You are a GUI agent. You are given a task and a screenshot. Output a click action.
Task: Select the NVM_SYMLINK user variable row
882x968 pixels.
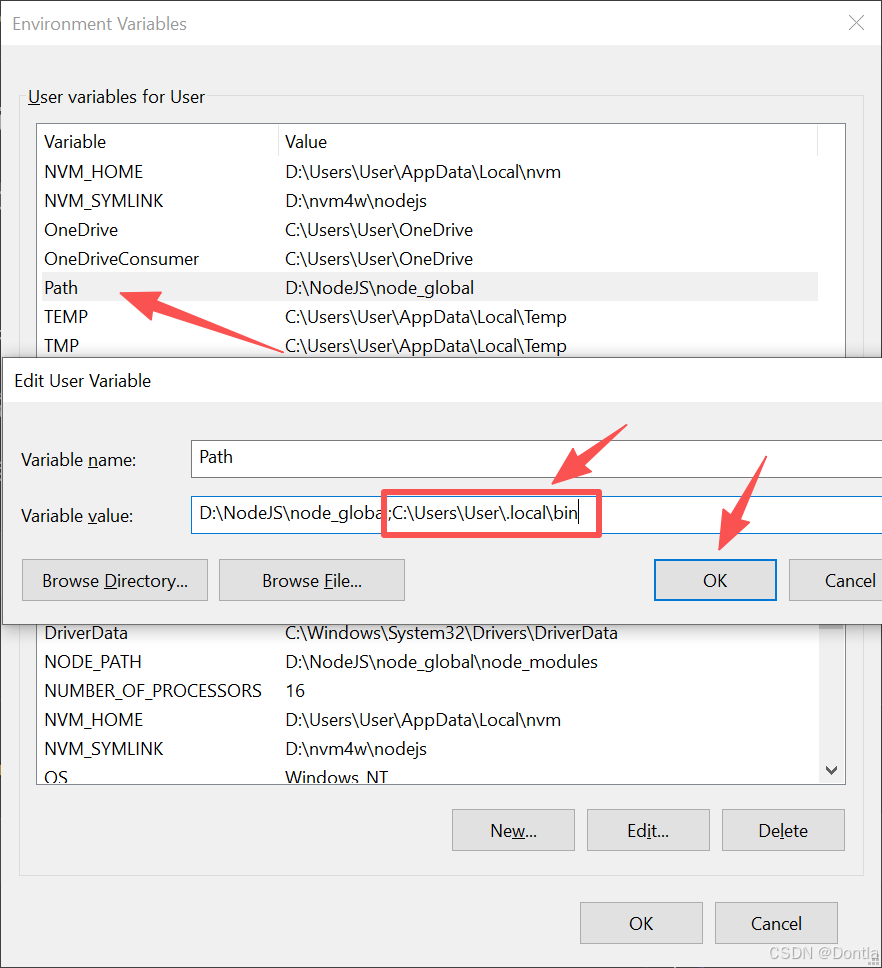430,201
